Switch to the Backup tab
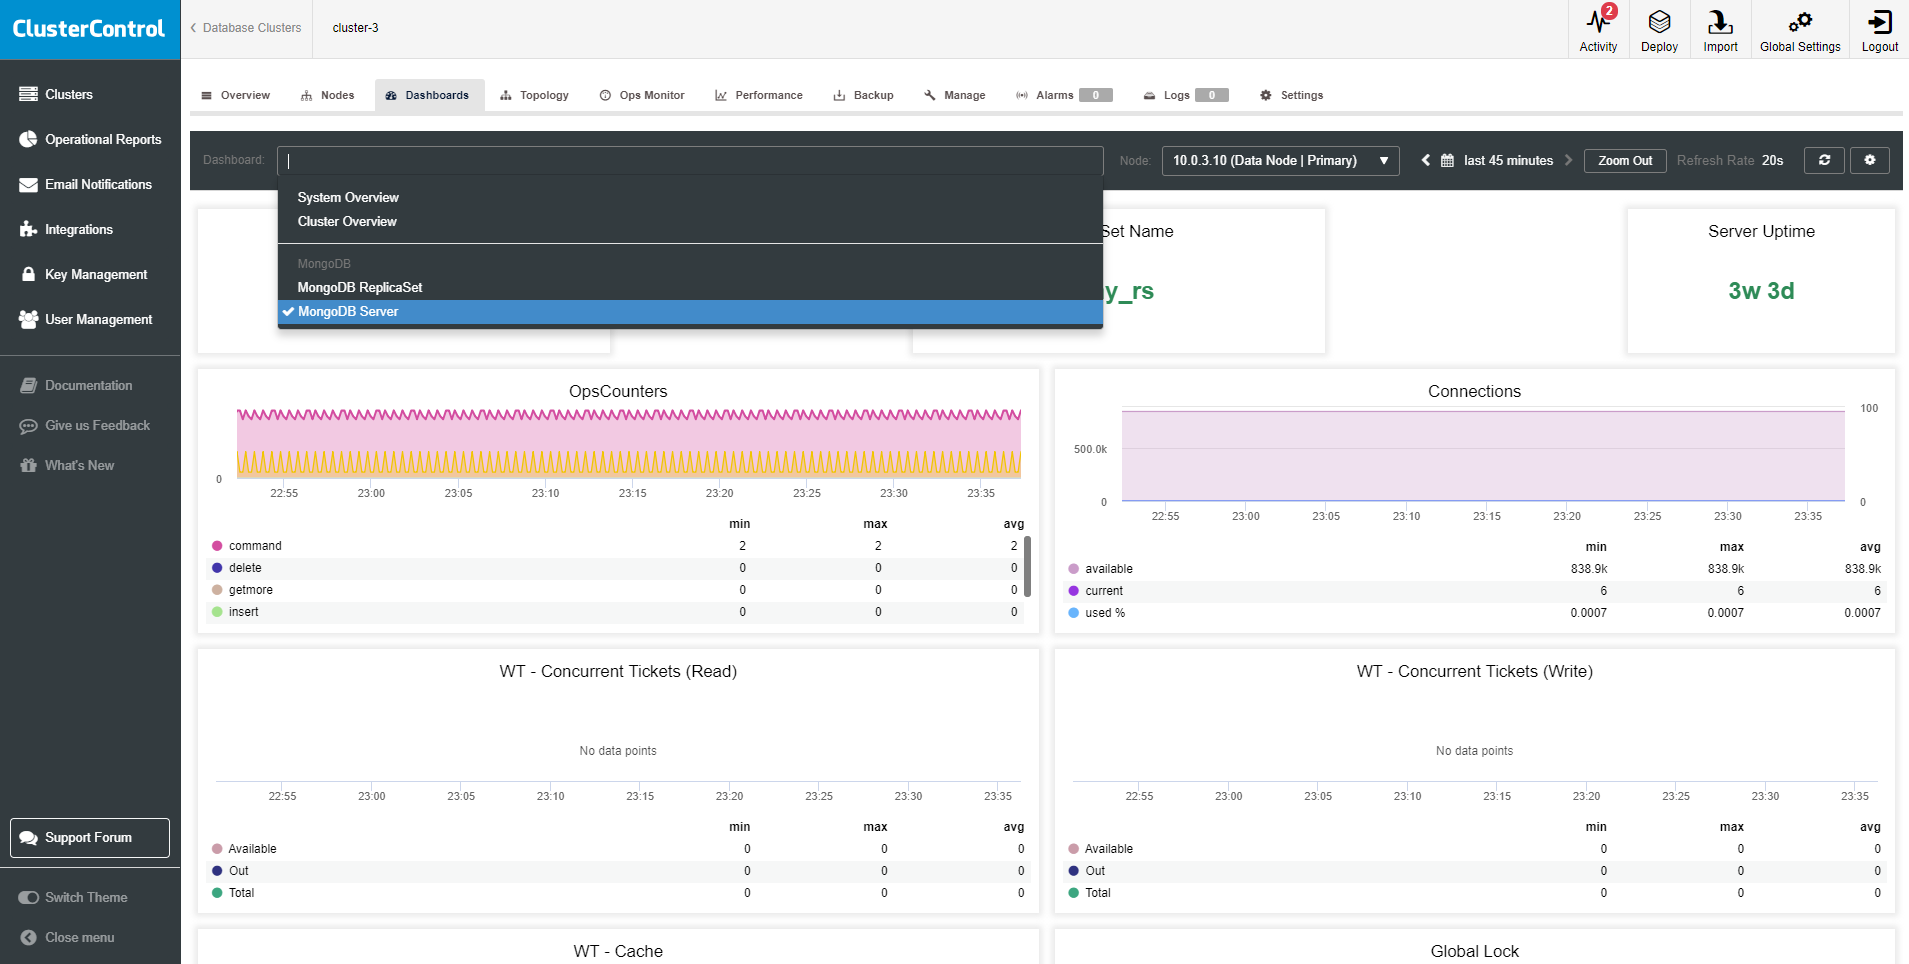Screen dimensions: 1909x964 coord(863,95)
